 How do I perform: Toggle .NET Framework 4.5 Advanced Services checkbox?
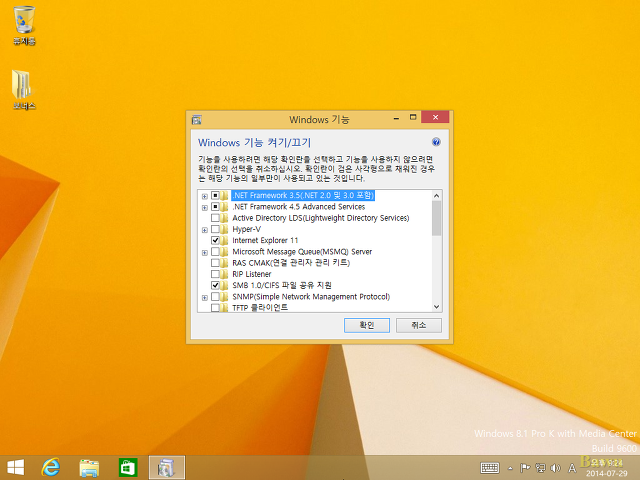215,207
